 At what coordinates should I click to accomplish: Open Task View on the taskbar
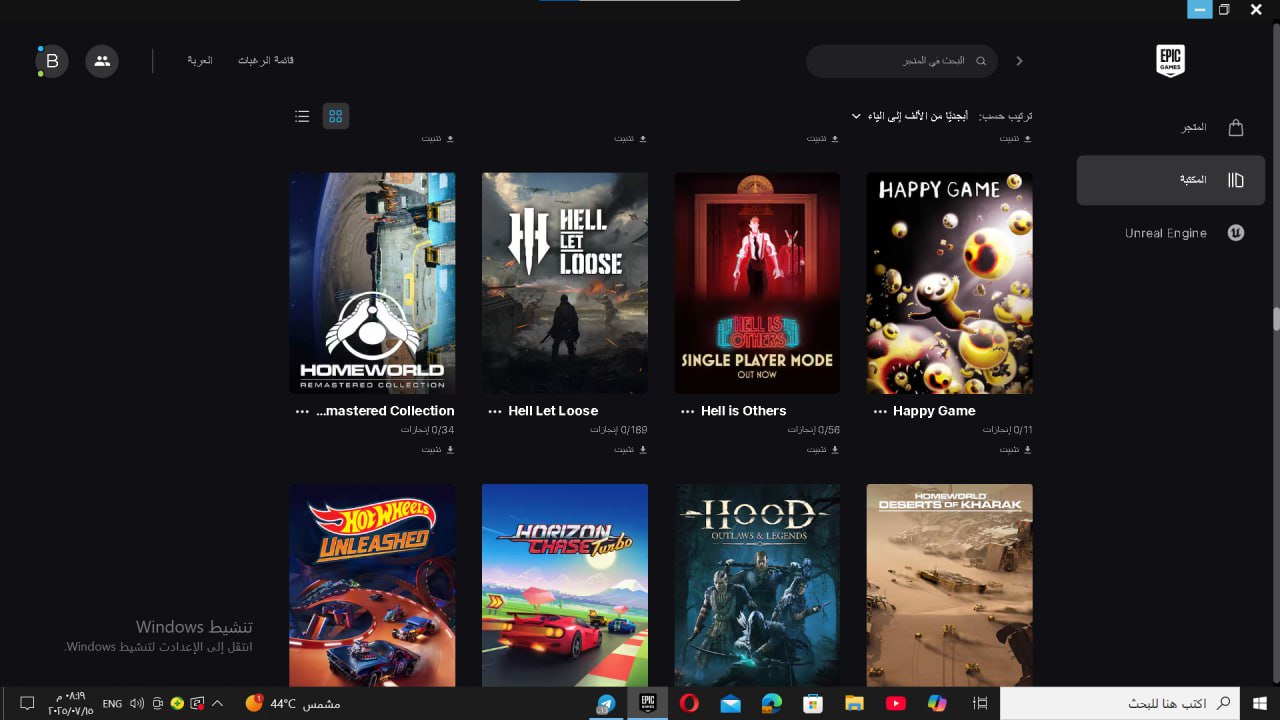click(x=980, y=703)
